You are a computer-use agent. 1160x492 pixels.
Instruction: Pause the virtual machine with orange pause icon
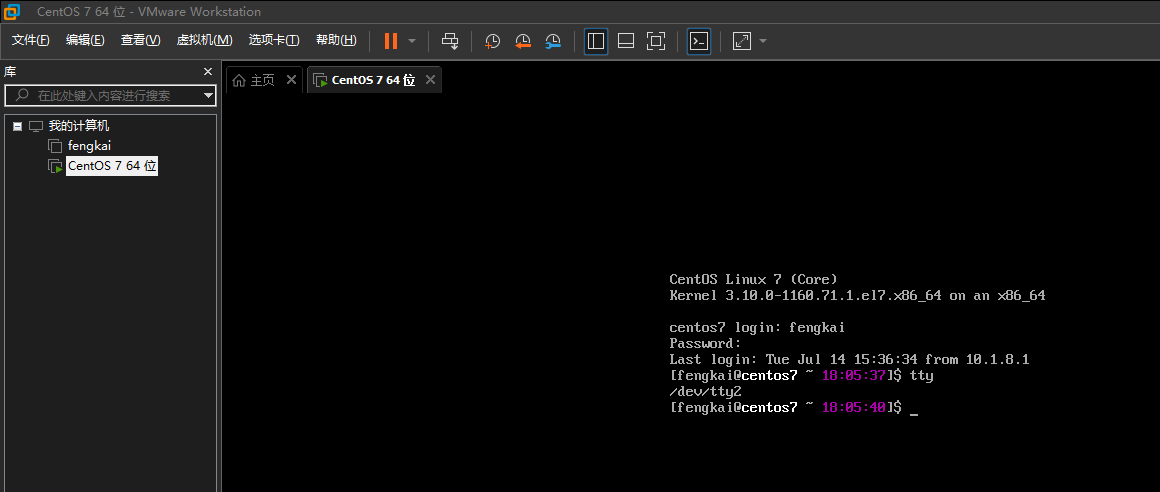click(391, 41)
